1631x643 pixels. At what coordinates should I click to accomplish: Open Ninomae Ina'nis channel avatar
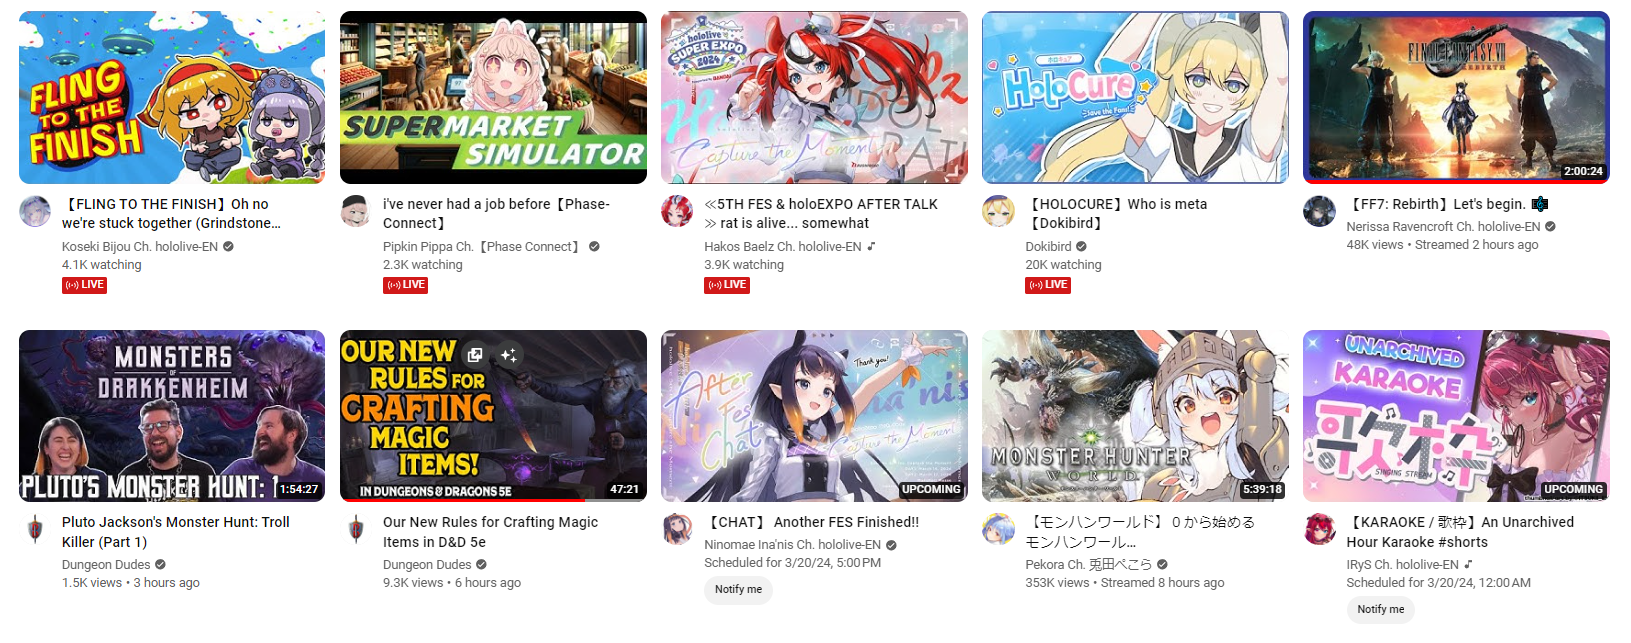point(677,529)
